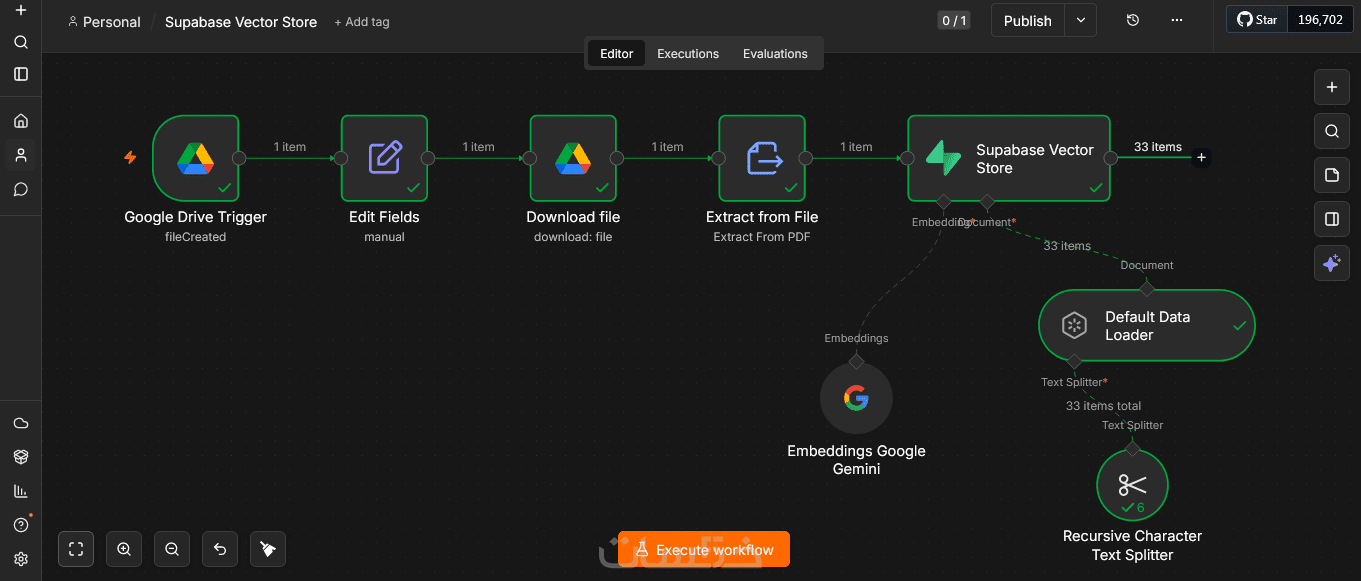The image size is (1361, 581).
Task: Click the Publish button
Action: click(1028, 20)
